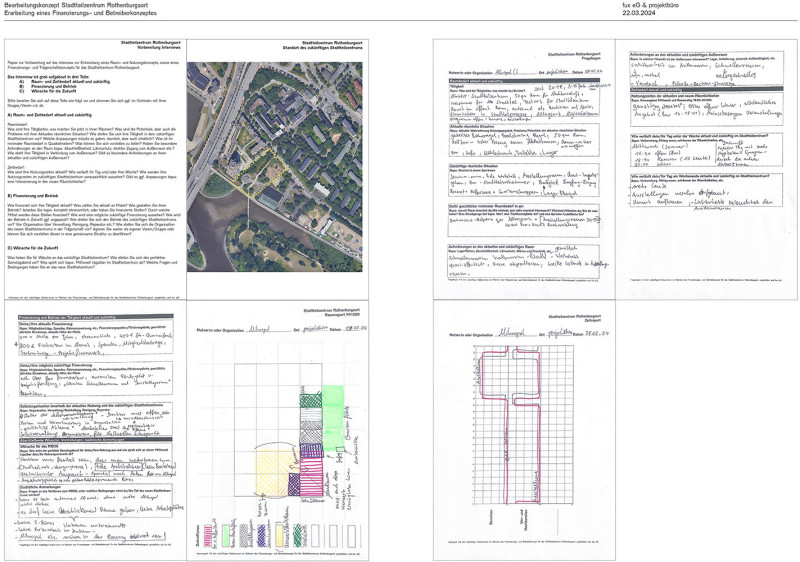The height and width of the screenshot is (562, 800).
Task: Click section heading 'C) Wünsche für die Zukunft'
Action: (x=32, y=248)
